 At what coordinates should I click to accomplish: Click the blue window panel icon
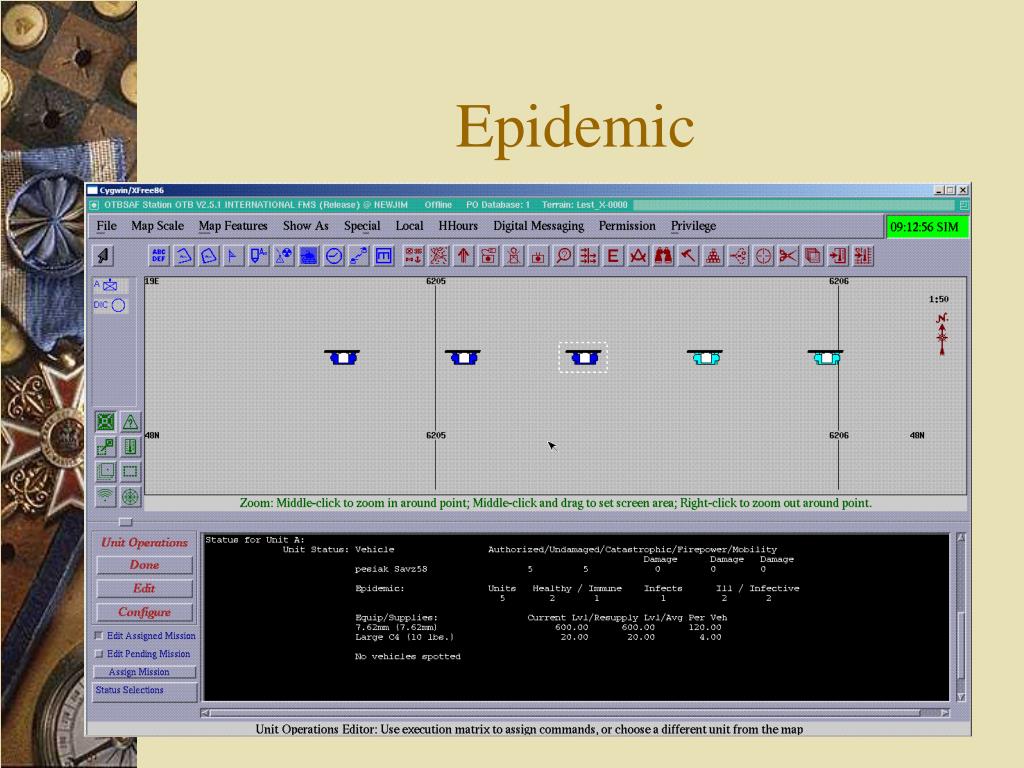384,255
